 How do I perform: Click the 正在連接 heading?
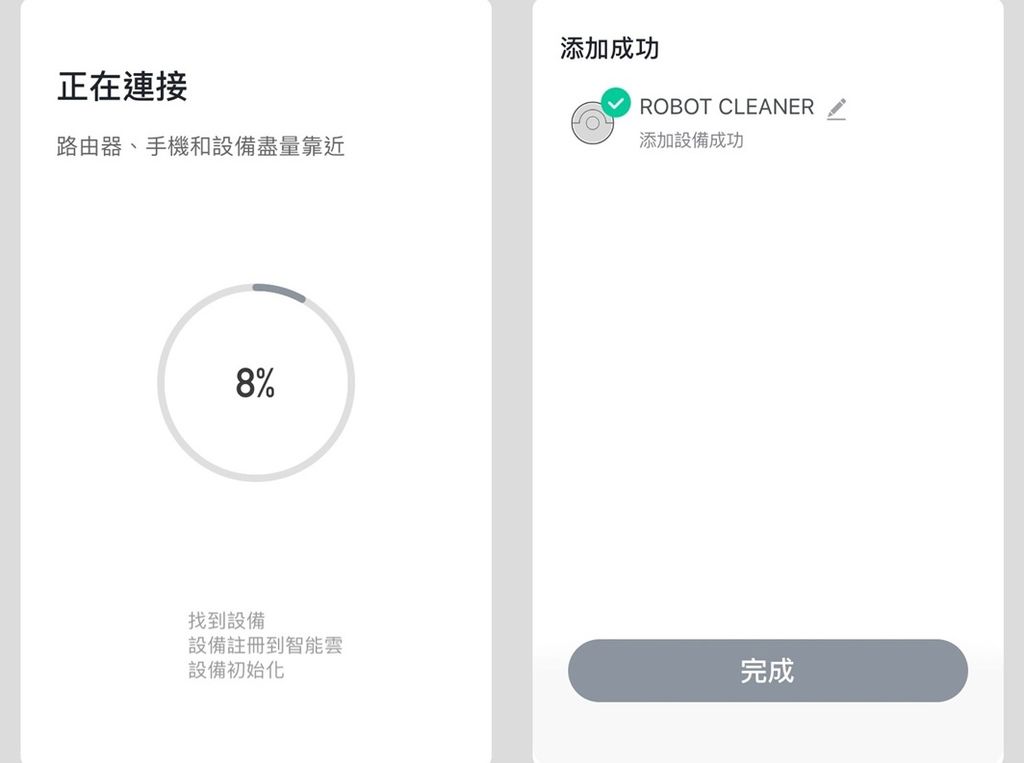coord(122,86)
